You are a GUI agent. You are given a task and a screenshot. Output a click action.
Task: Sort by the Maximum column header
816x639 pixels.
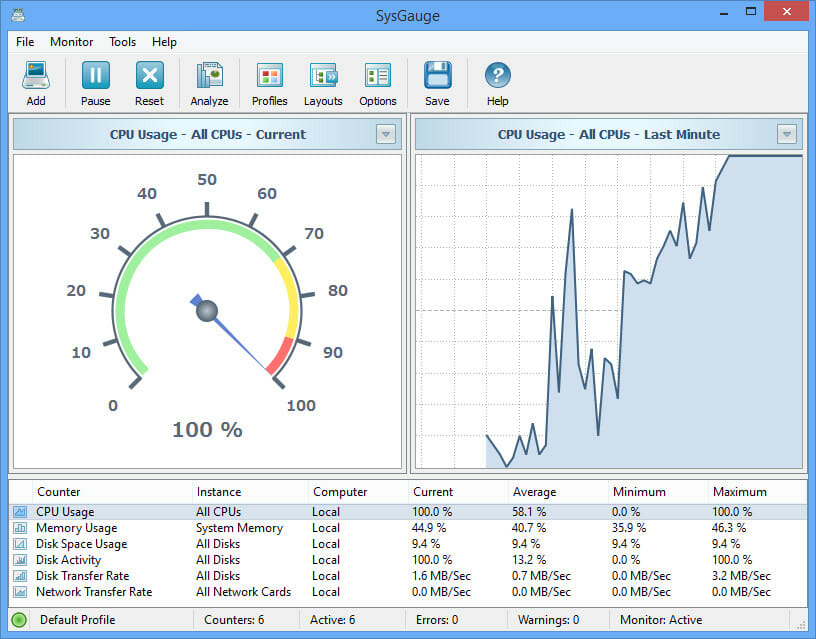758,492
